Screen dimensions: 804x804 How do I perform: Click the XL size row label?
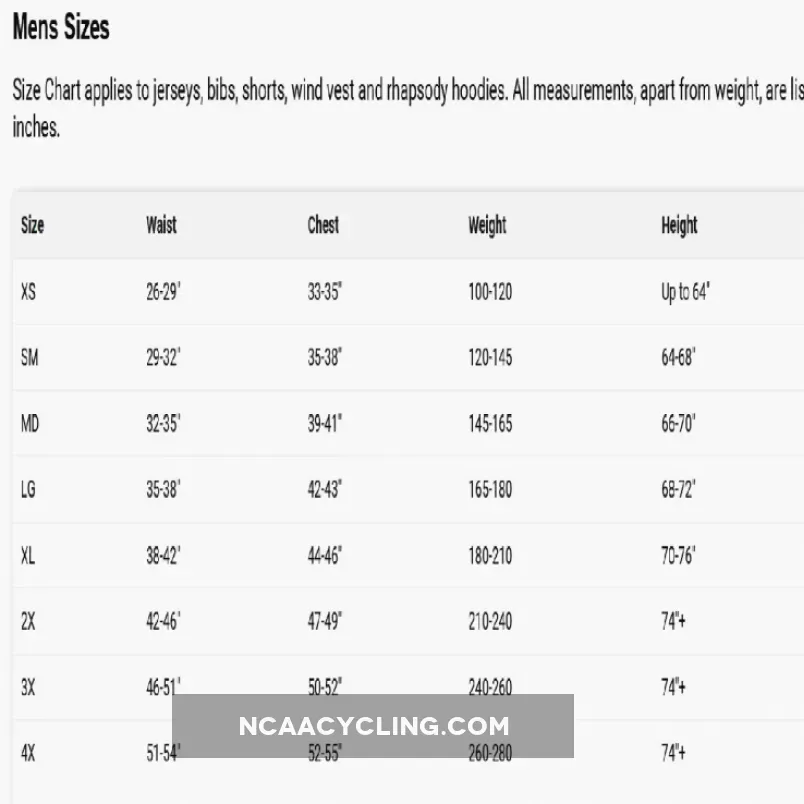28,555
